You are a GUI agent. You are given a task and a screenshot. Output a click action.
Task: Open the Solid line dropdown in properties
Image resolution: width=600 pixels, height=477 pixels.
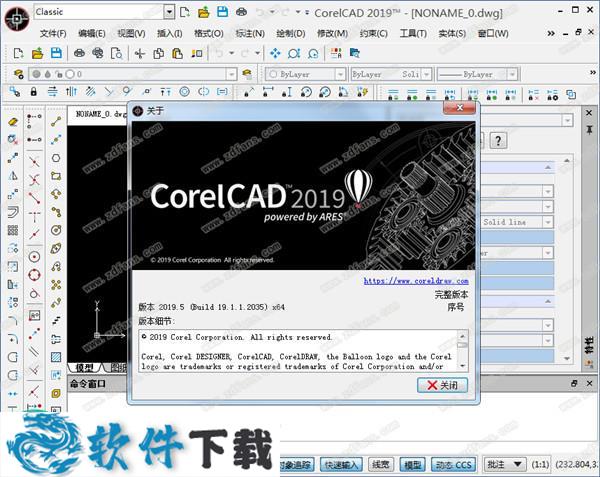tap(548, 222)
